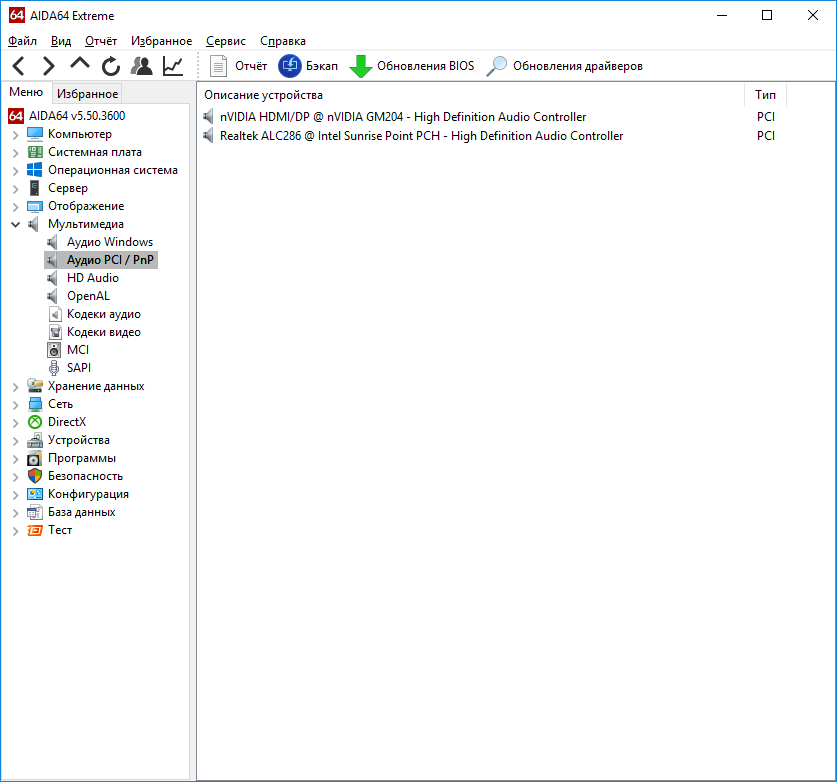
Task: Open the Избранное menu in the menu bar
Action: 161,41
